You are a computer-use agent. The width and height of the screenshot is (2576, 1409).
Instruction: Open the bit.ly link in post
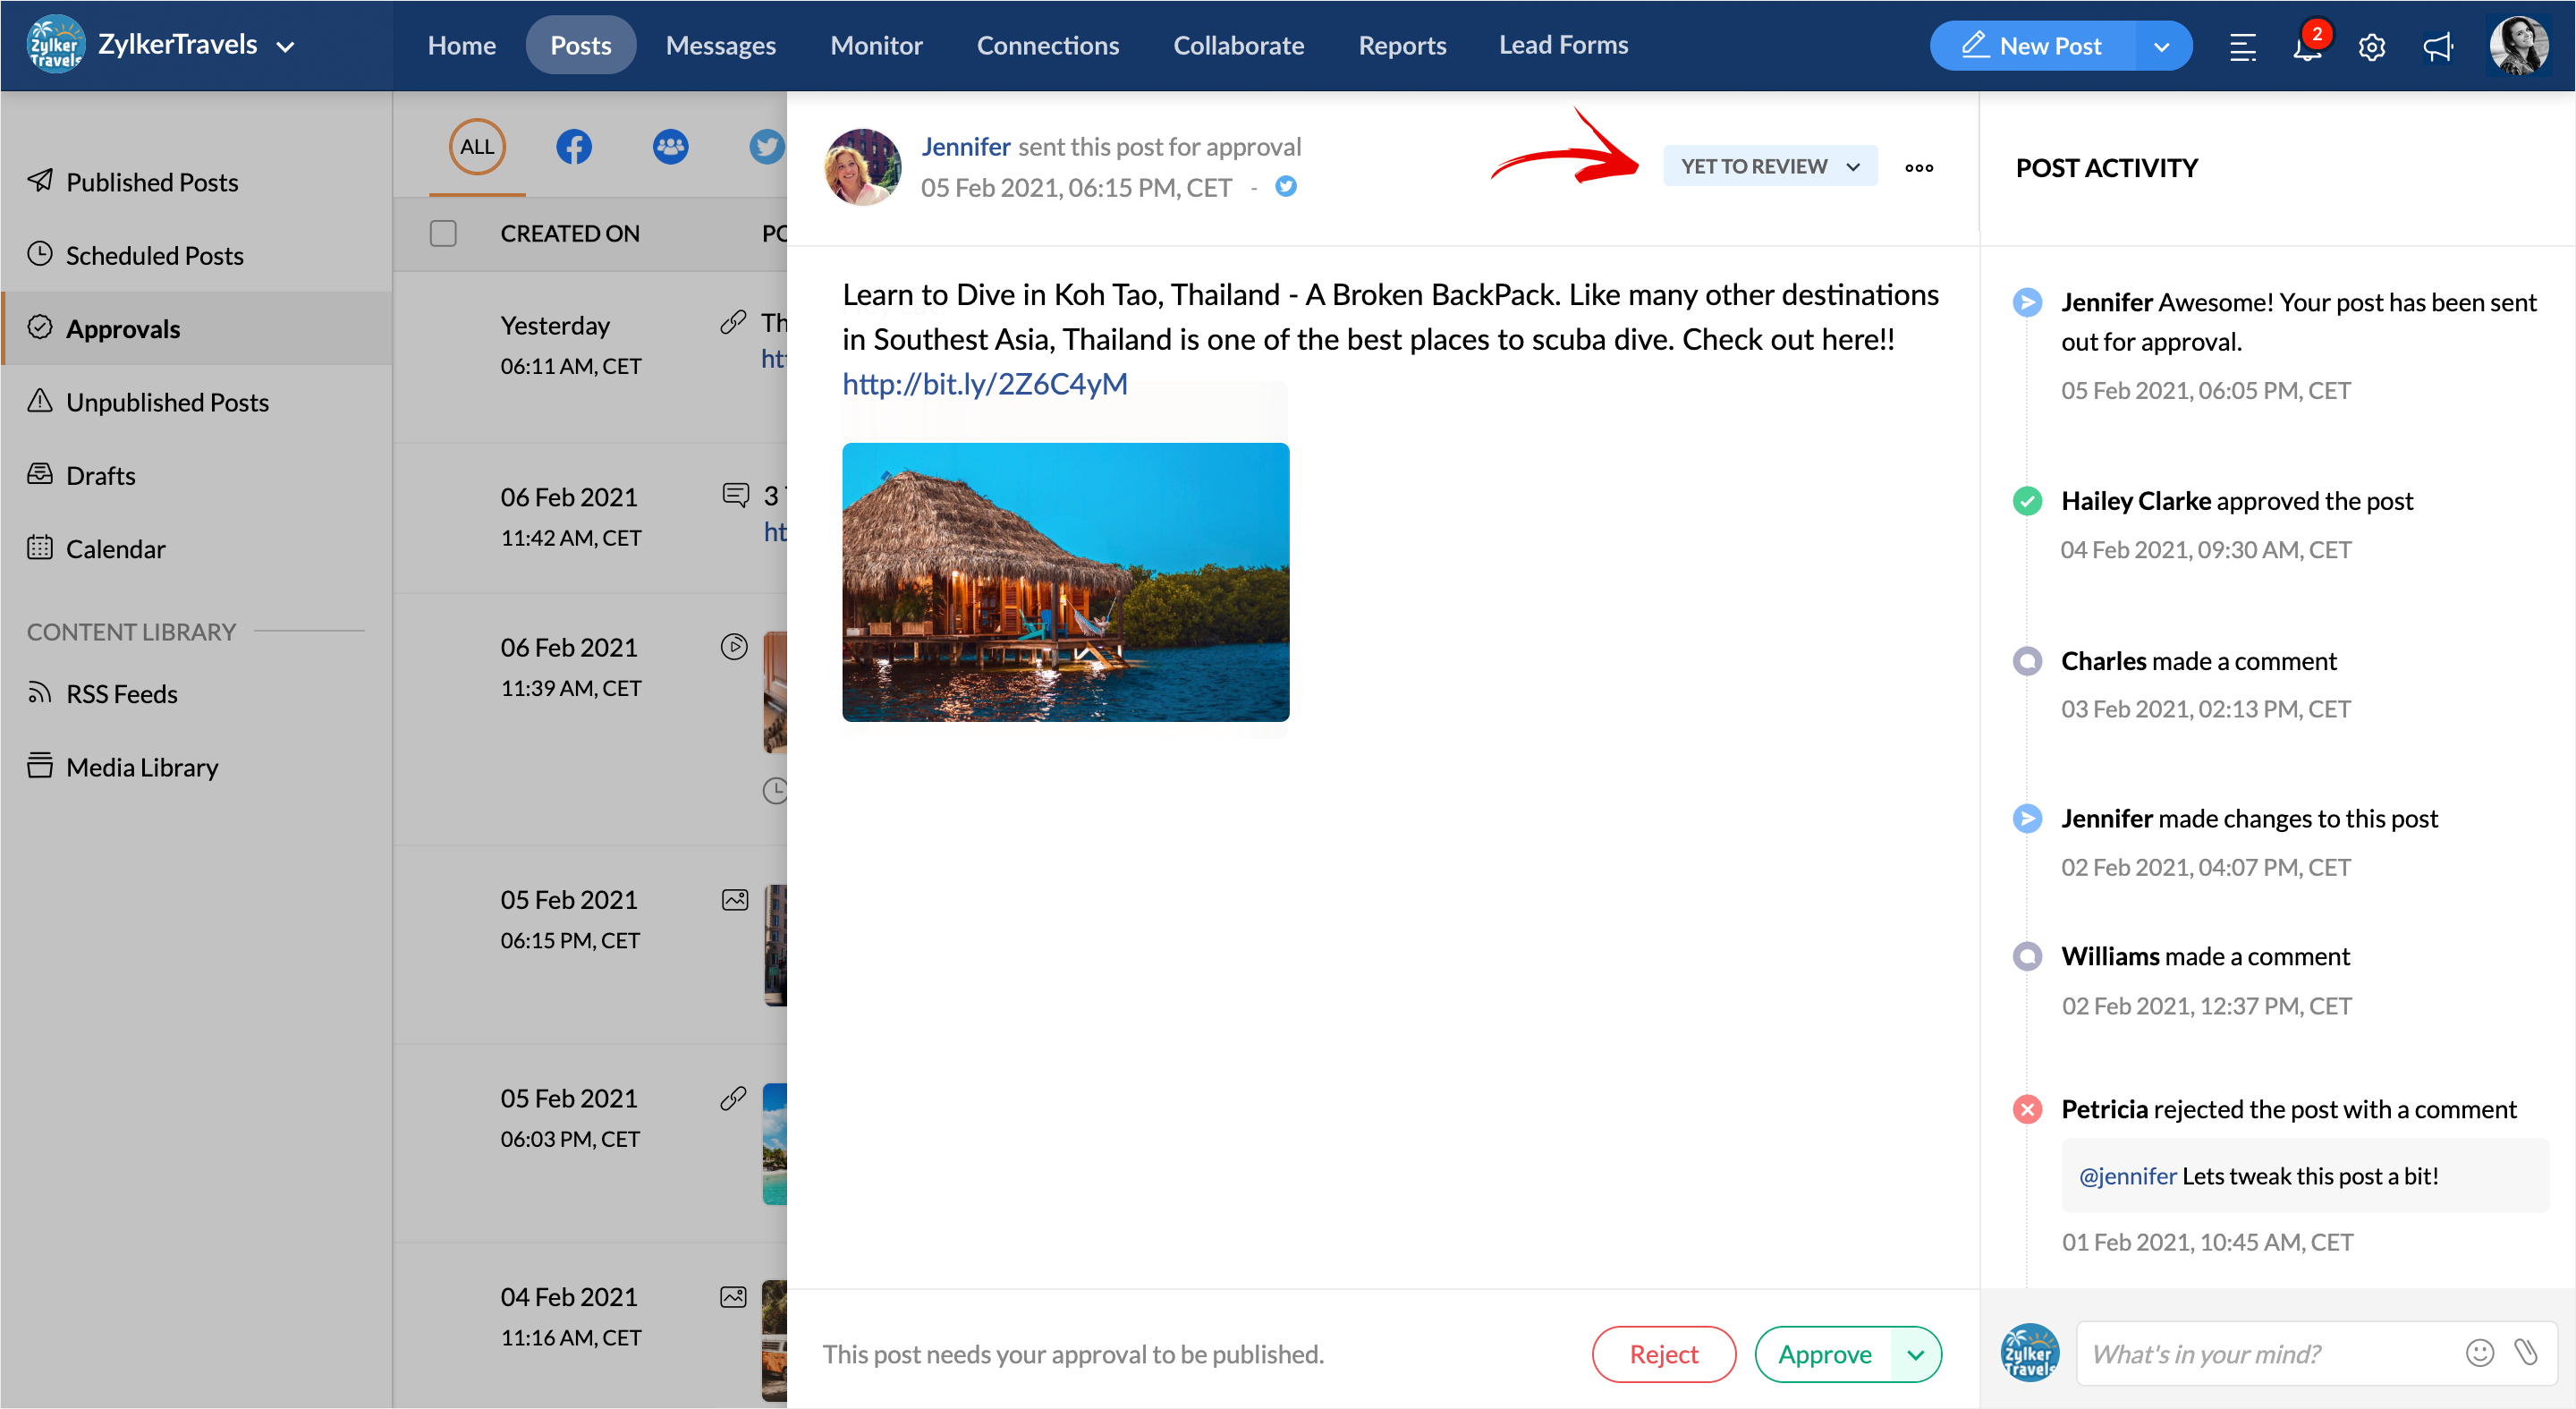pyautogui.click(x=984, y=384)
